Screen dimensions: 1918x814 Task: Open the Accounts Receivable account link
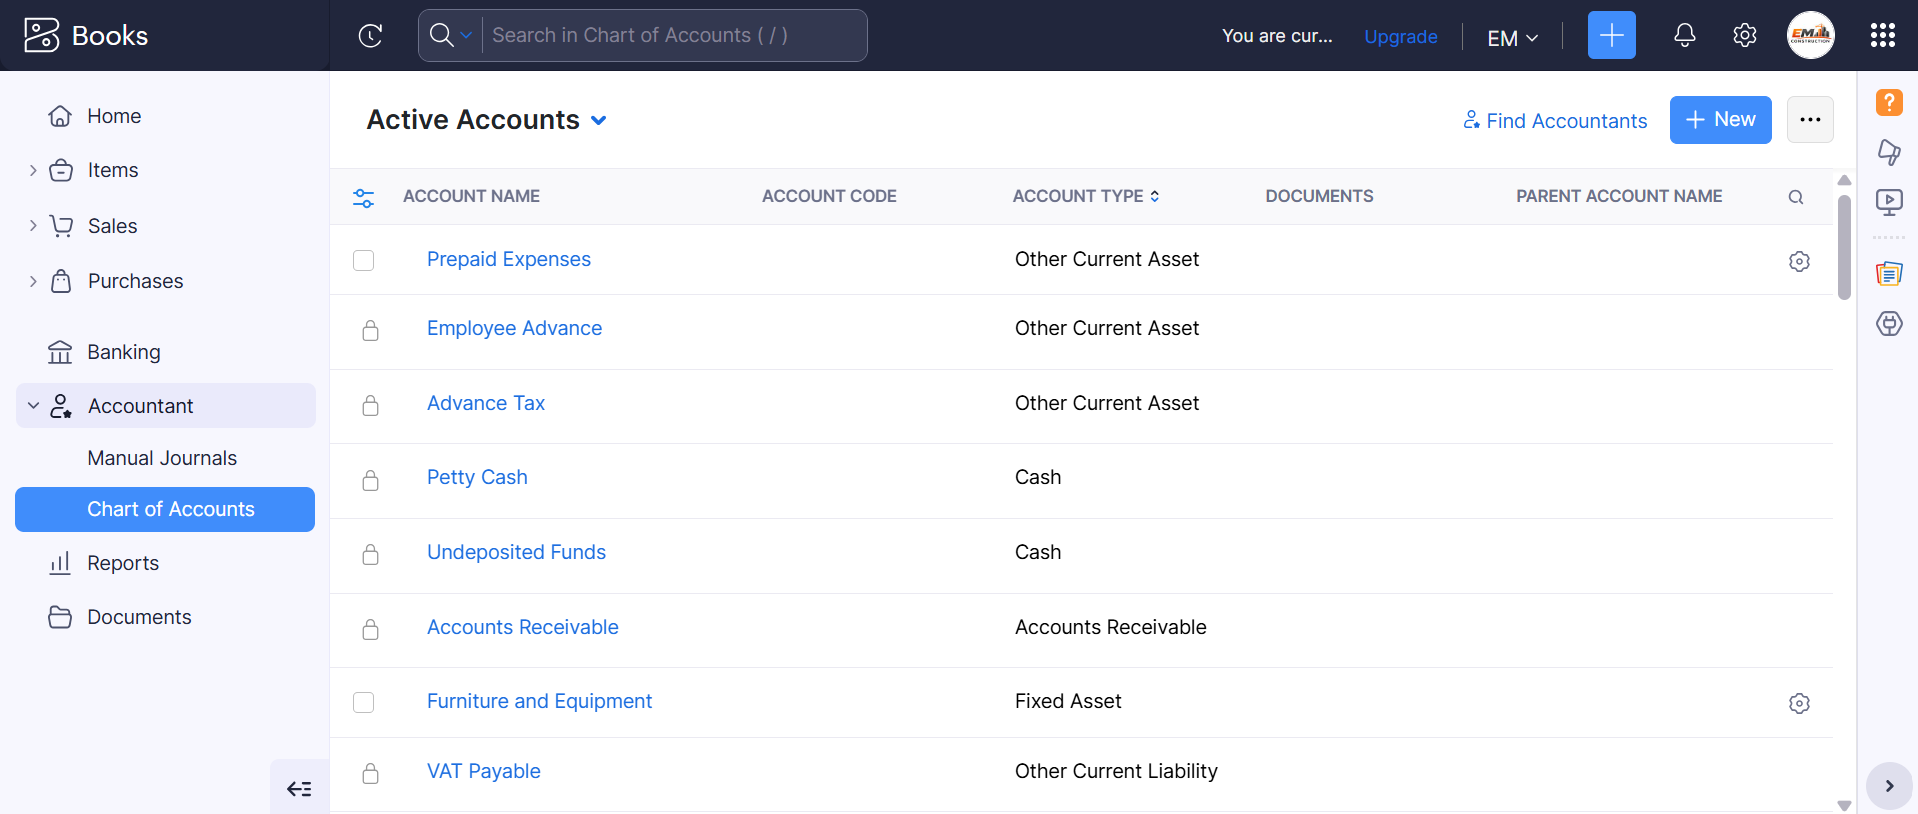[523, 627]
